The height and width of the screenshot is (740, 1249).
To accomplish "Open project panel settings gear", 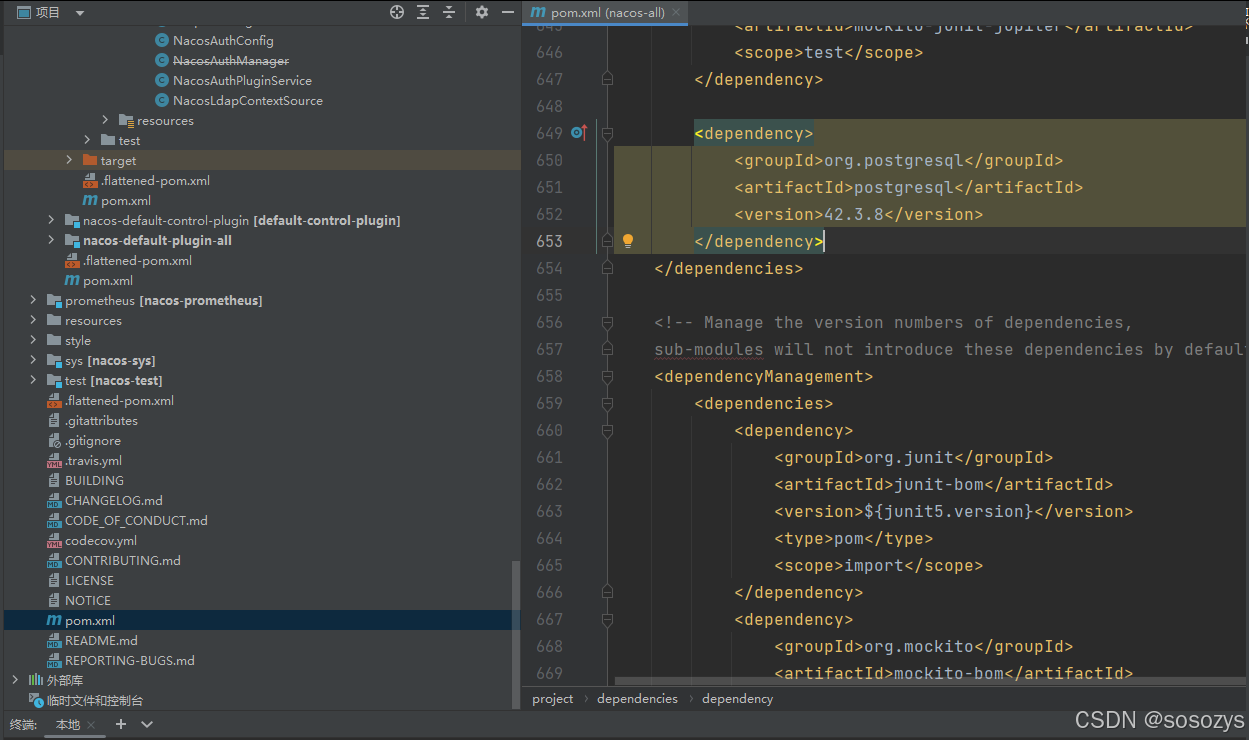I will coord(482,12).
